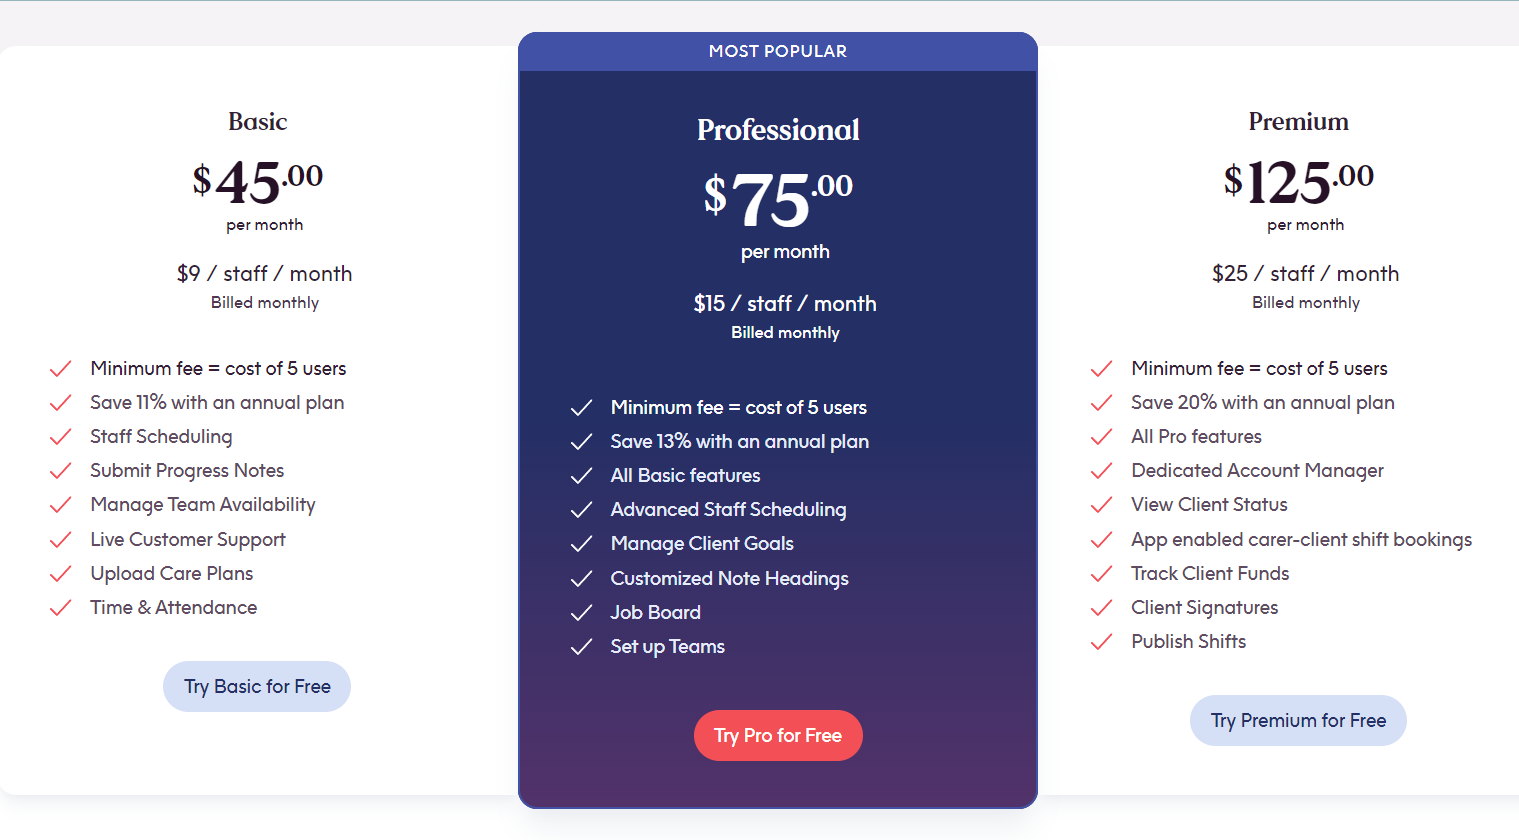Select the Basic plan title
This screenshot has height=840, width=1519.
point(258,122)
